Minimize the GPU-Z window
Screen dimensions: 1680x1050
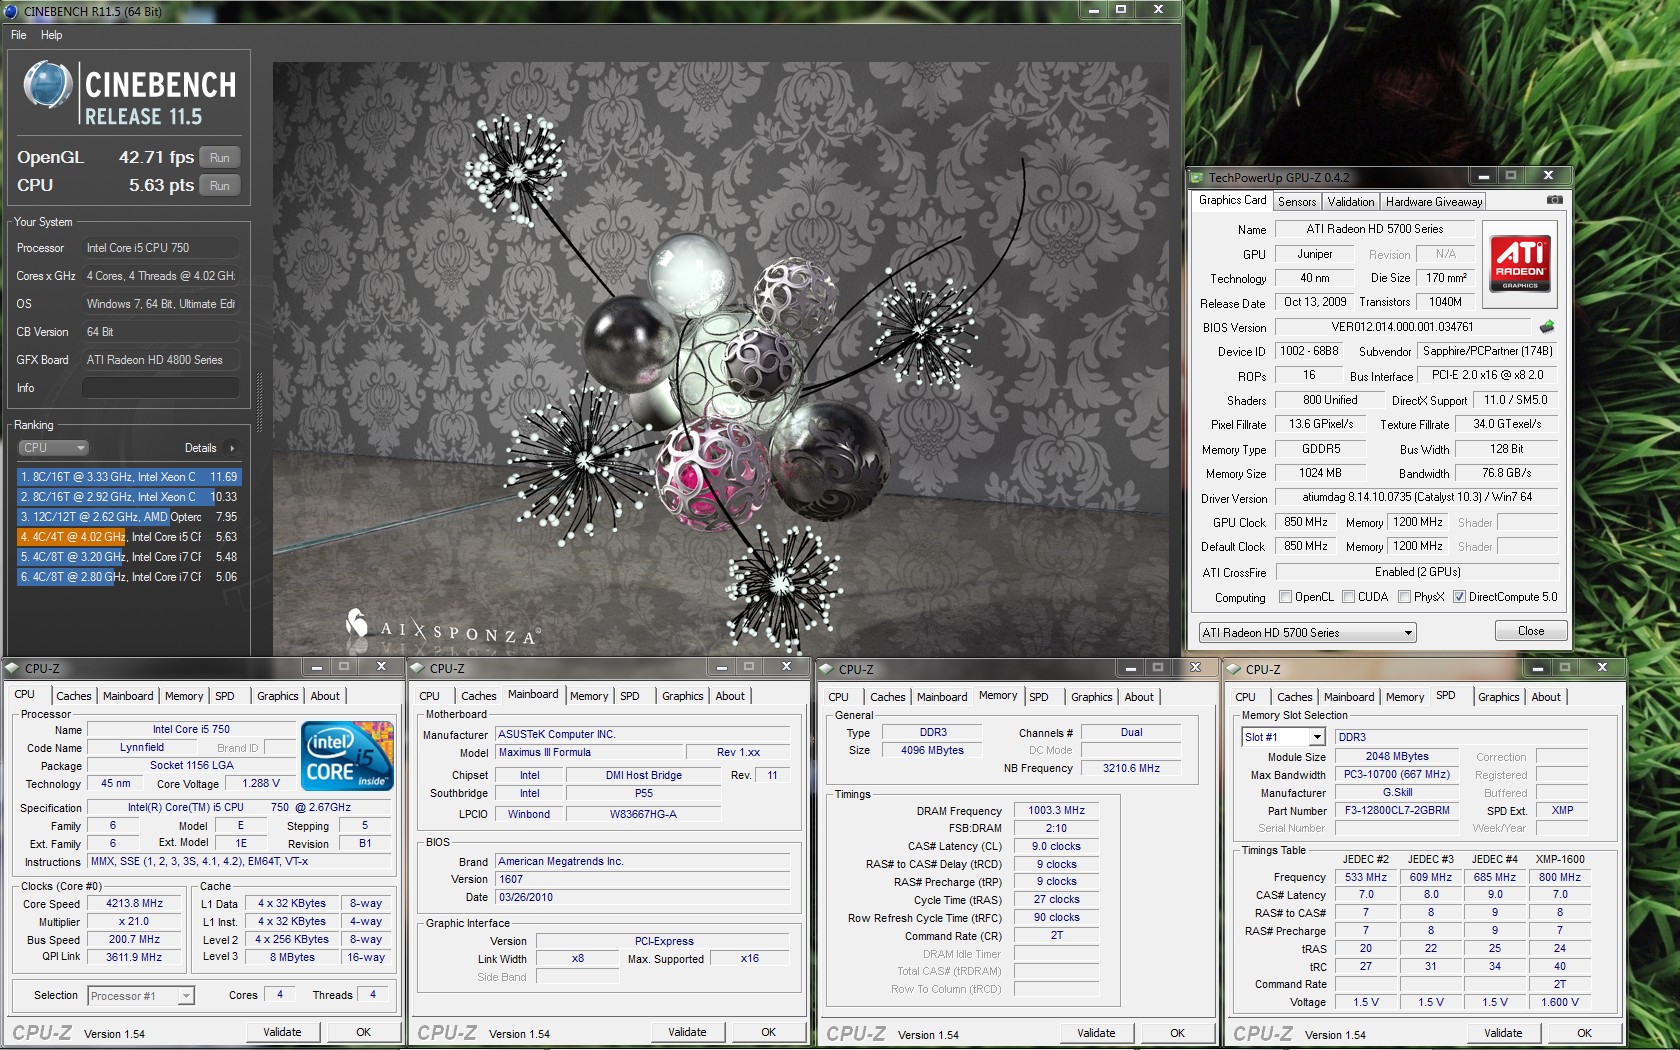1483,176
